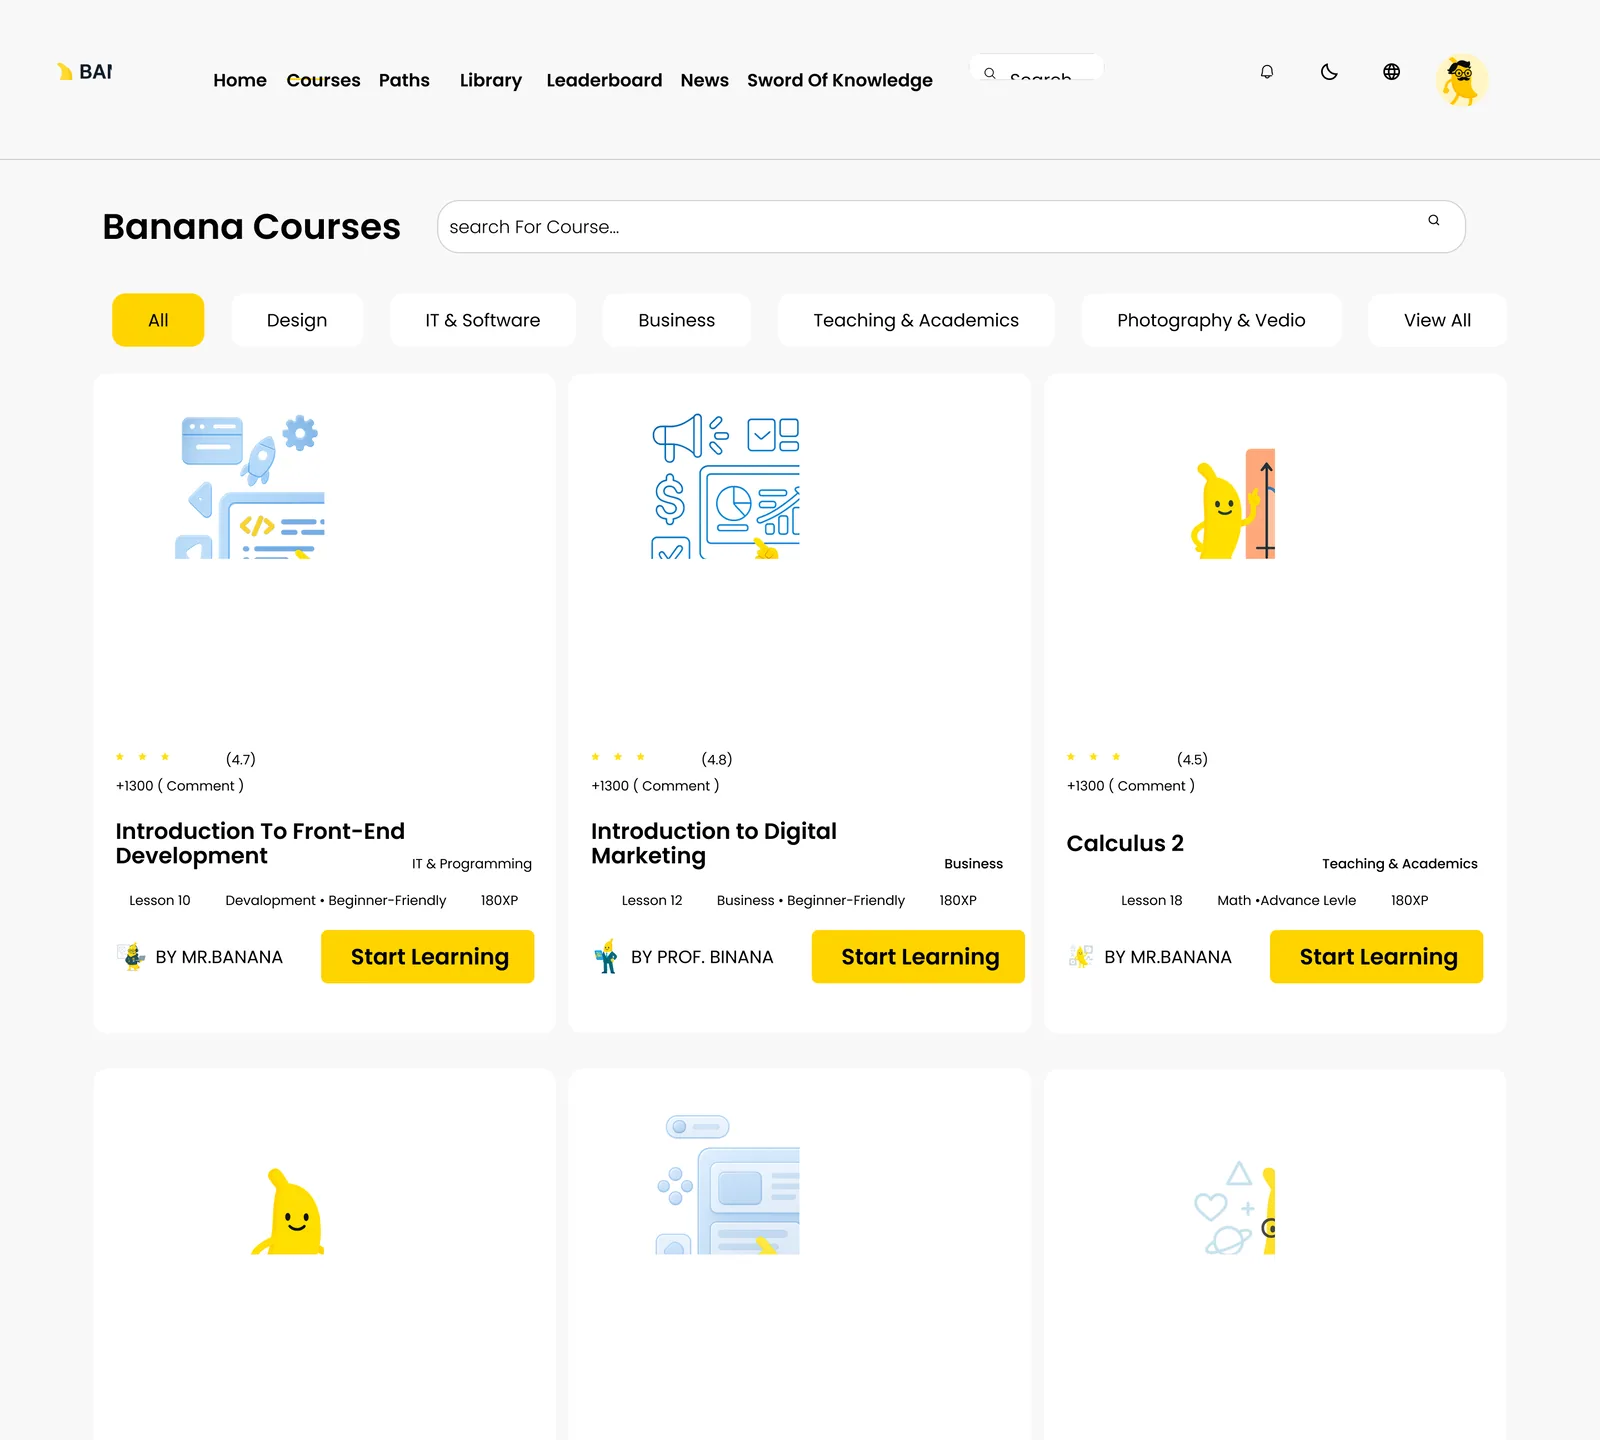Open Front-End Development course thumbnail
This screenshot has height=1440, width=1600.
[250, 486]
